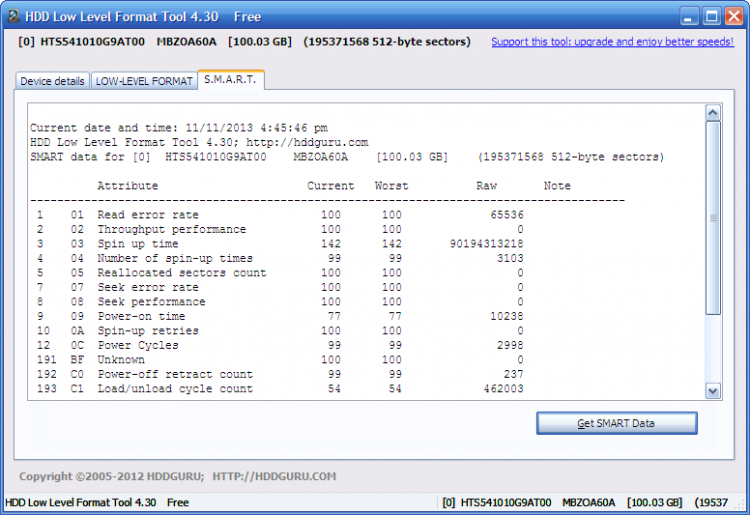Click the Get SMART Data button
Screen dimensions: 750x515
point(617,423)
